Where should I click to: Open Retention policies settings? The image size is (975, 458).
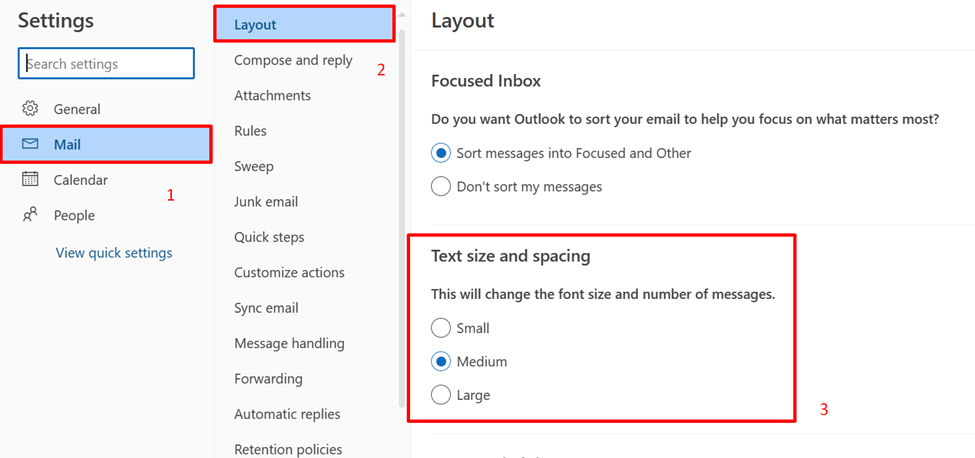pyautogui.click(x=288, y=449)
